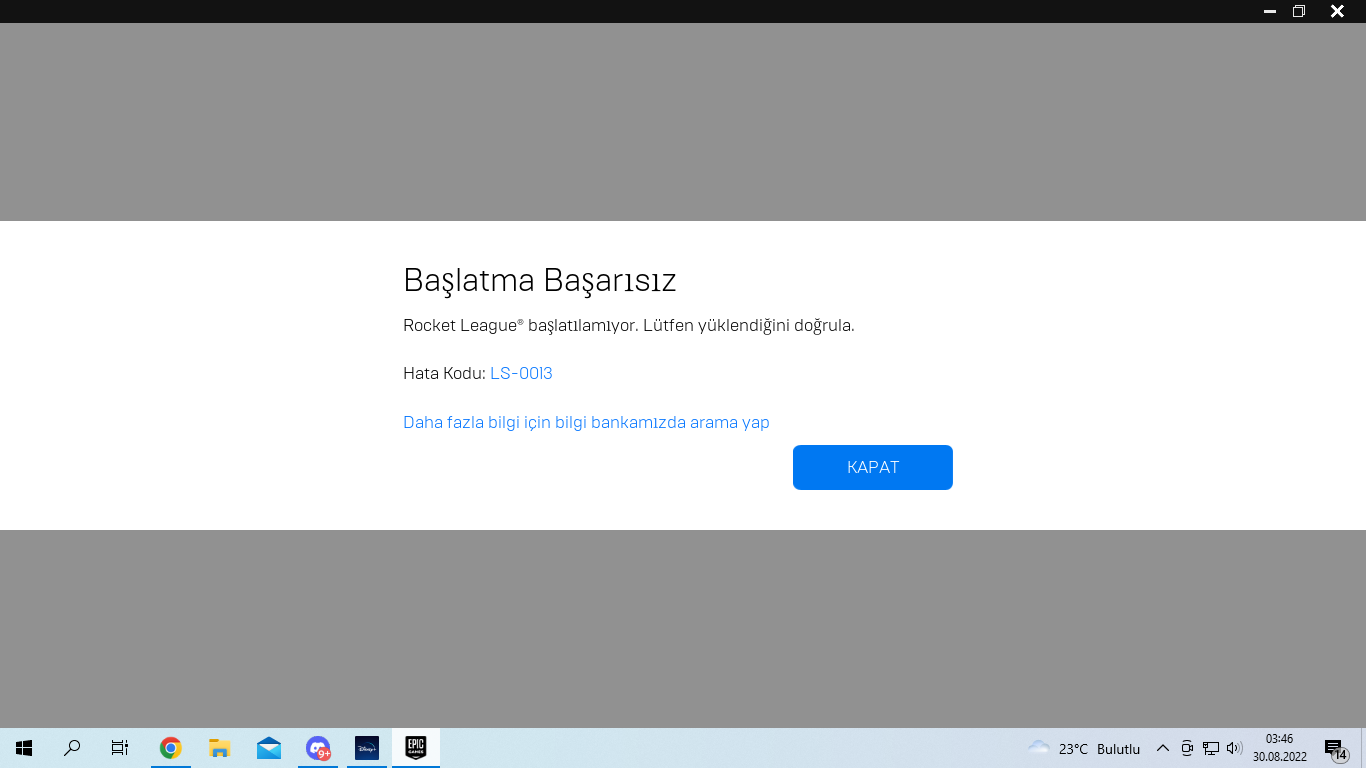Viewport: 1366px width, 768px height.
Task: Close the Epic Games Launcher window
Action: pyautogui.click(x=1337, y=11)
